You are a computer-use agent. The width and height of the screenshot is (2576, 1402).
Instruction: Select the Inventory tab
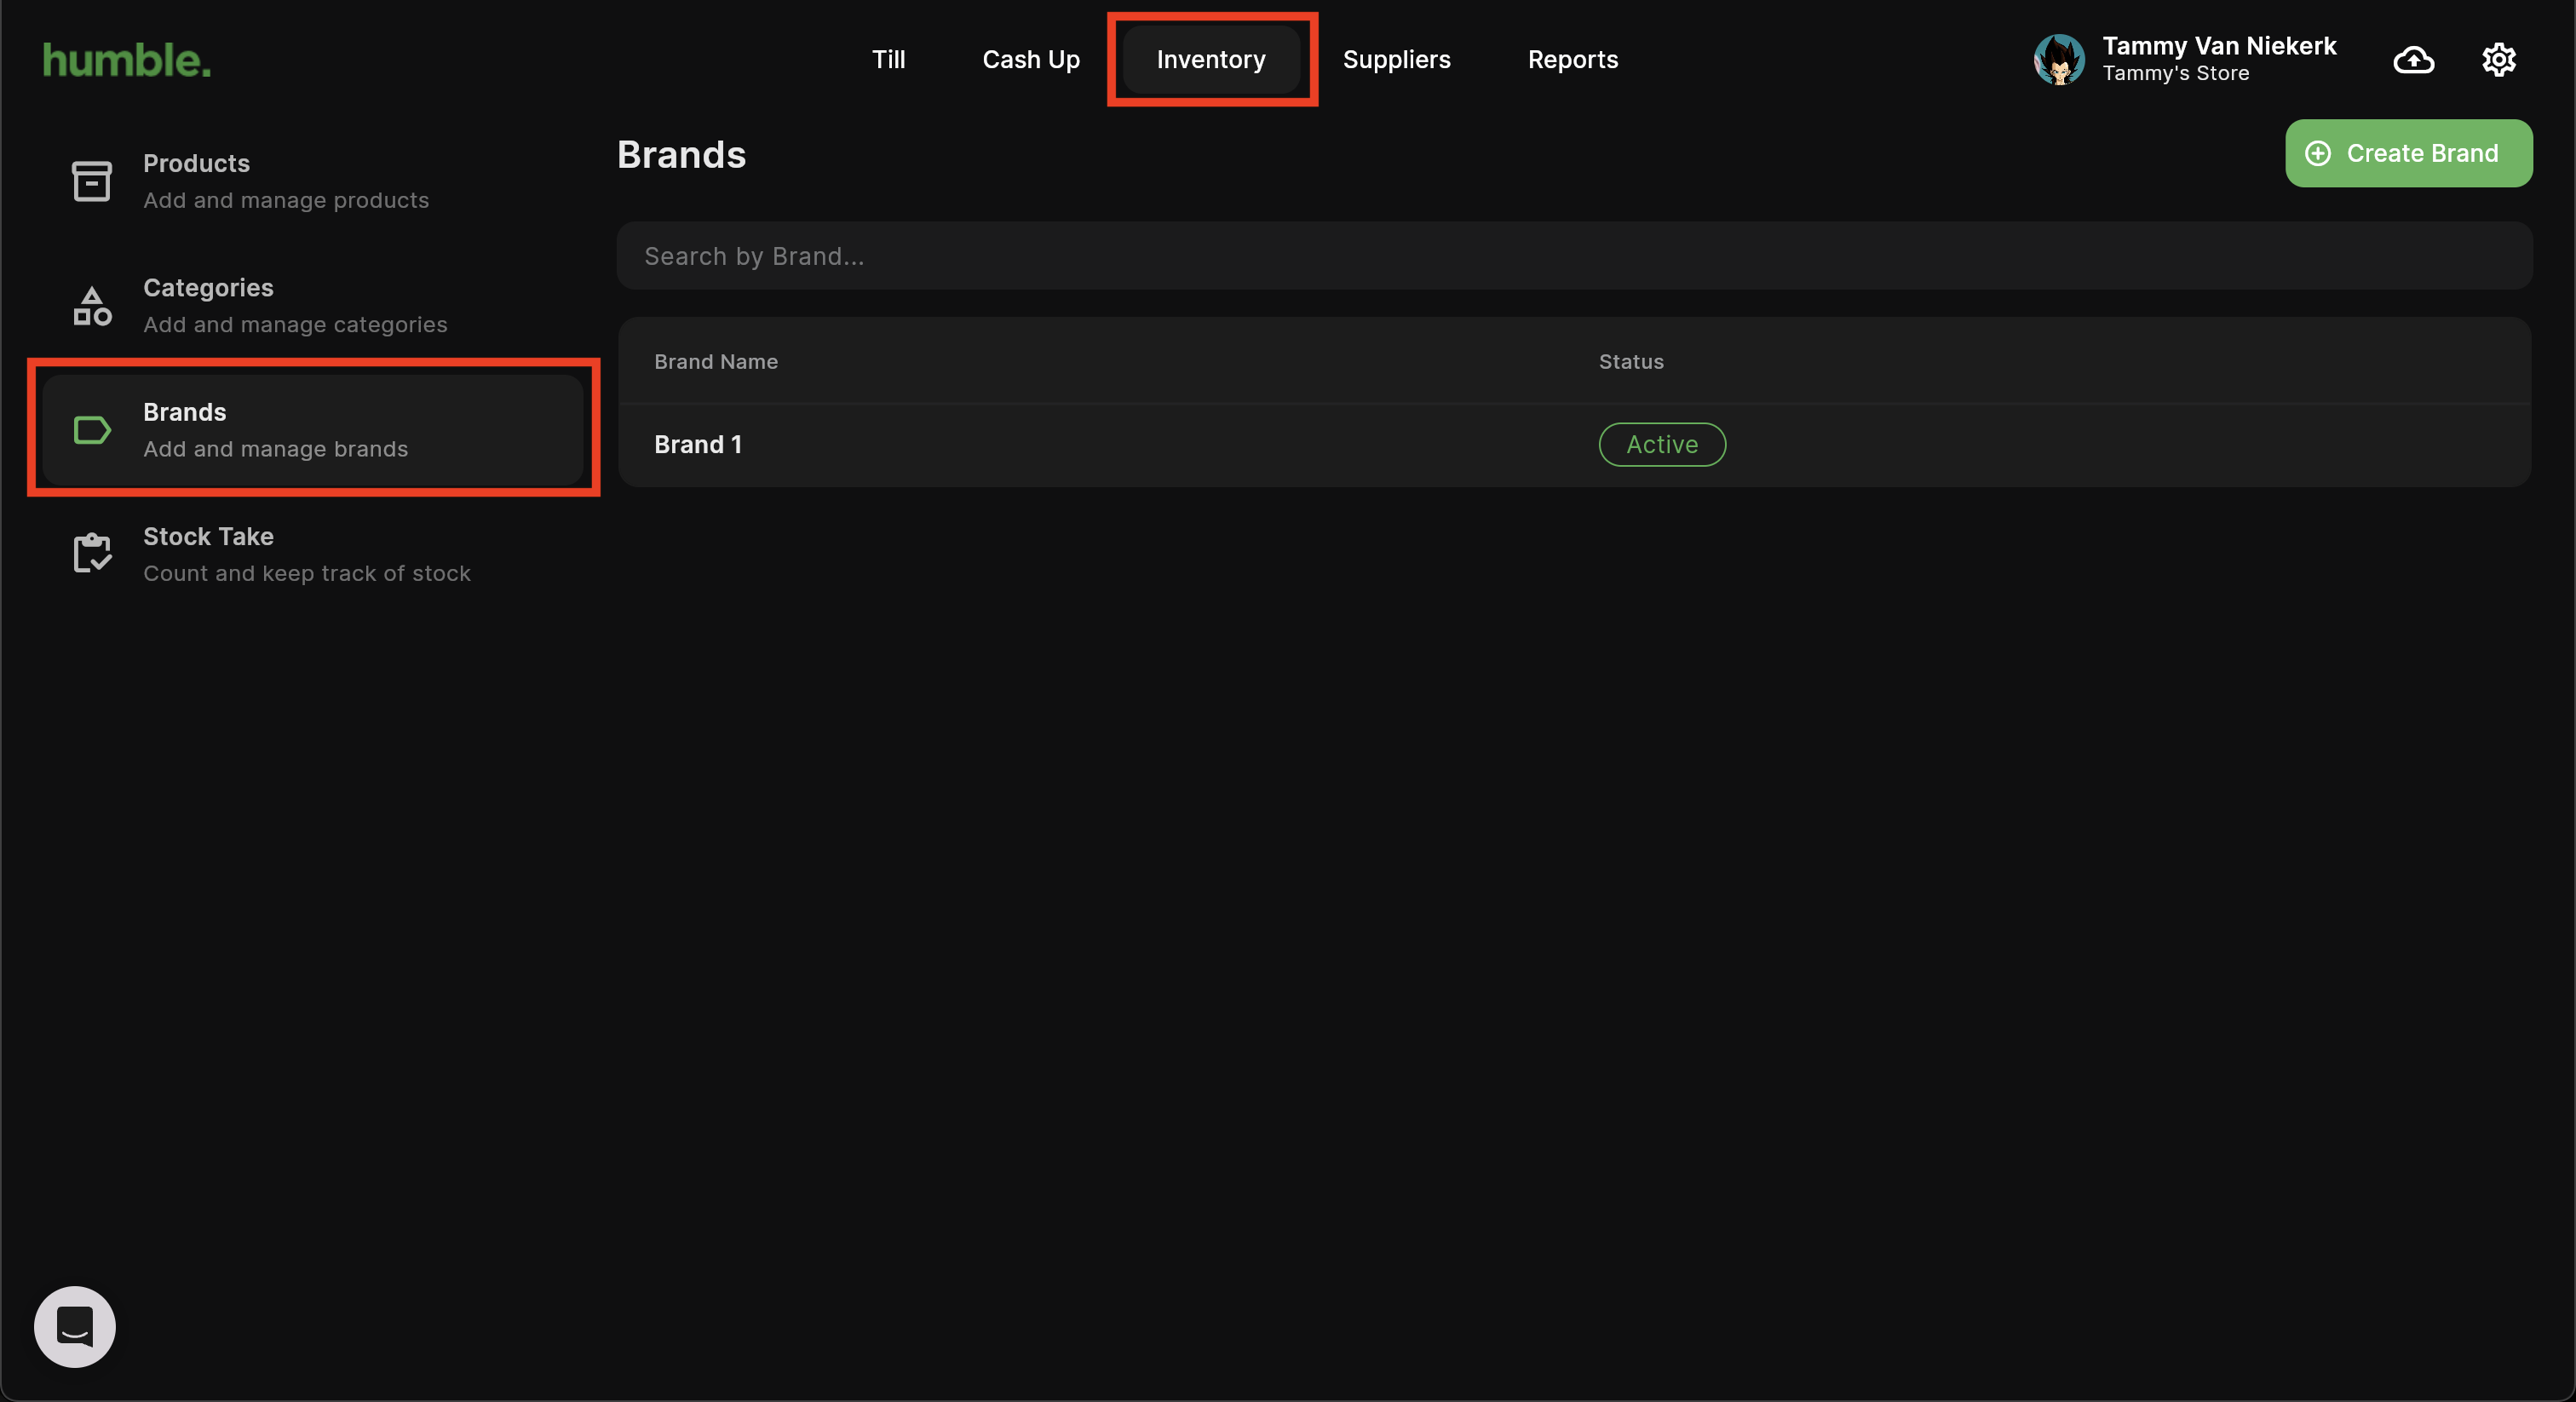1211,59
